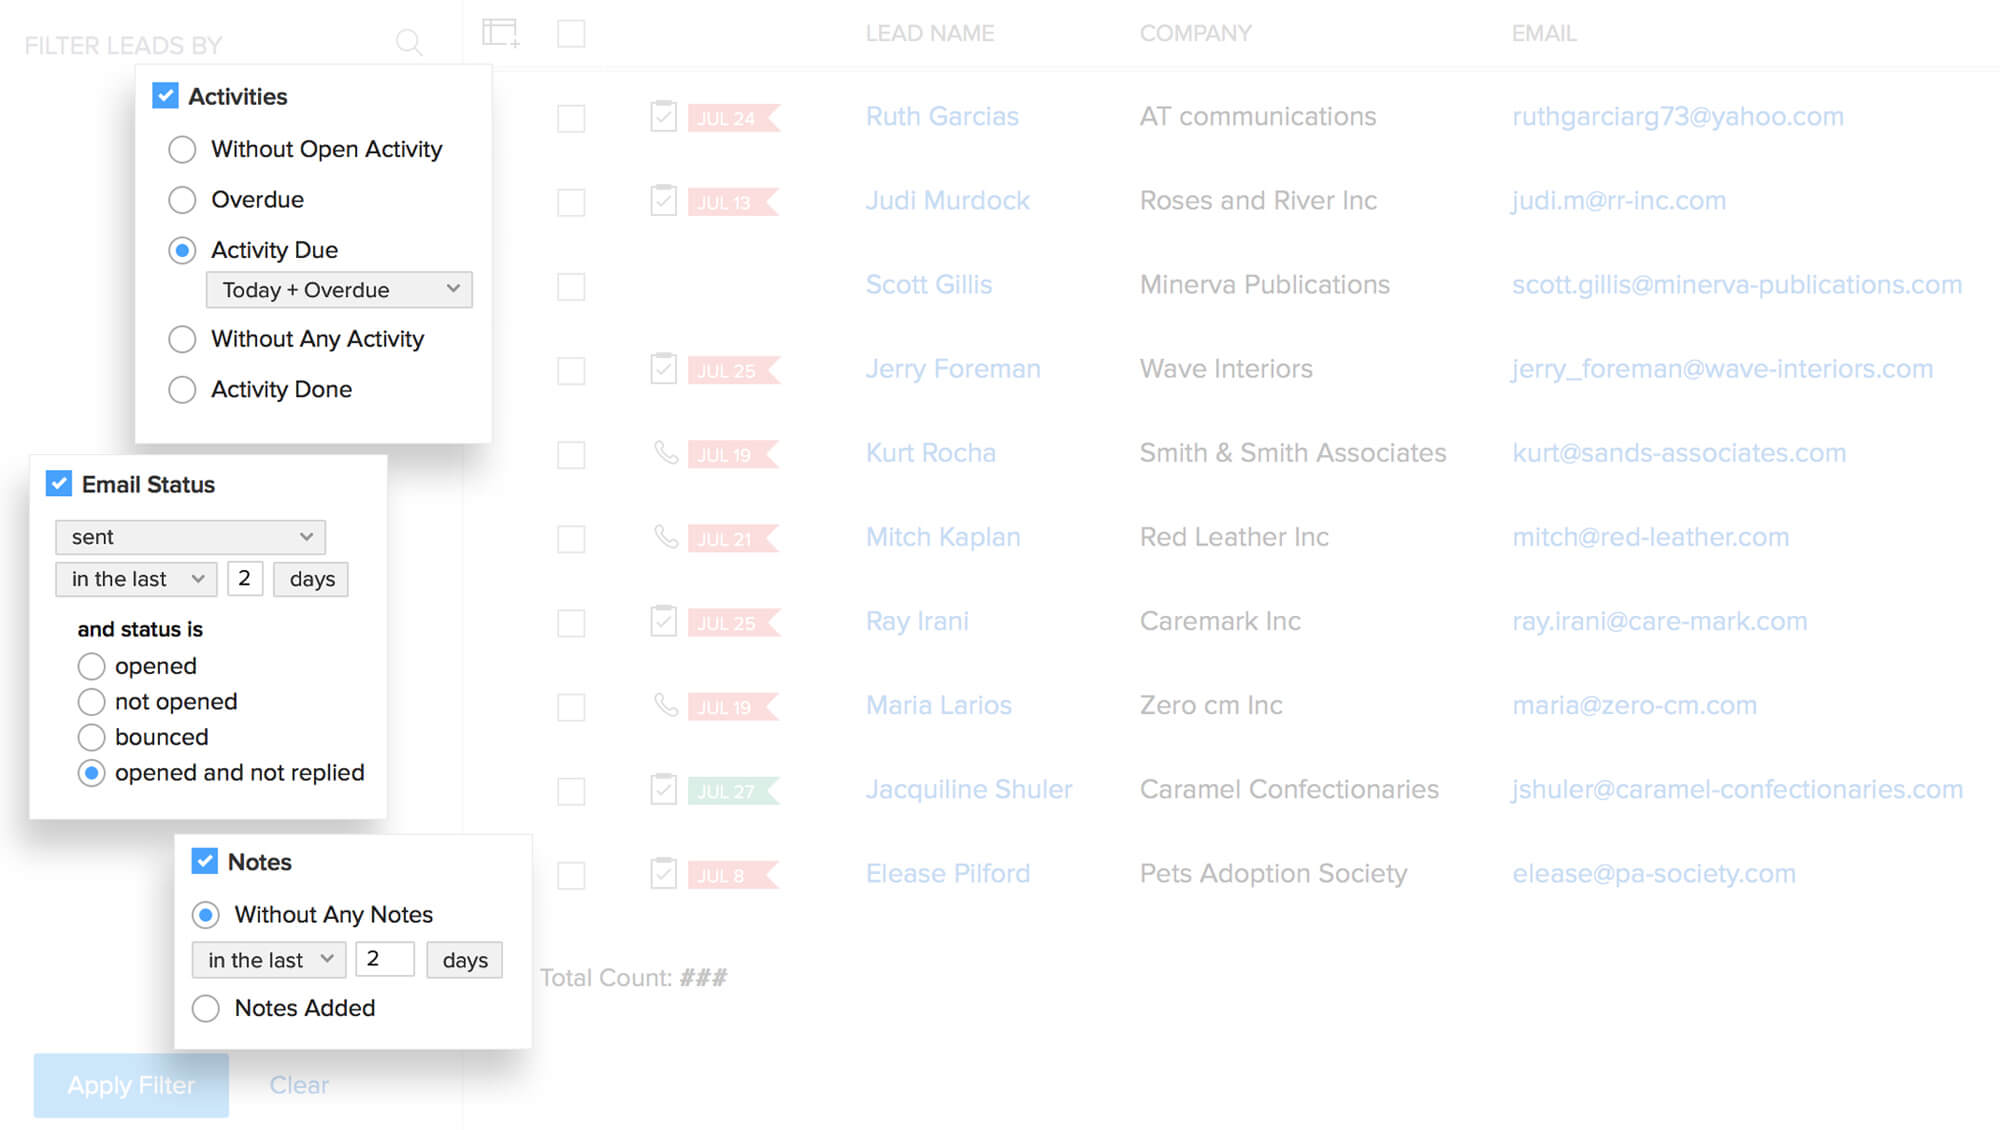Expand the sent email status dropdown
2000x1130 pixels.
(x=190, y=537)
